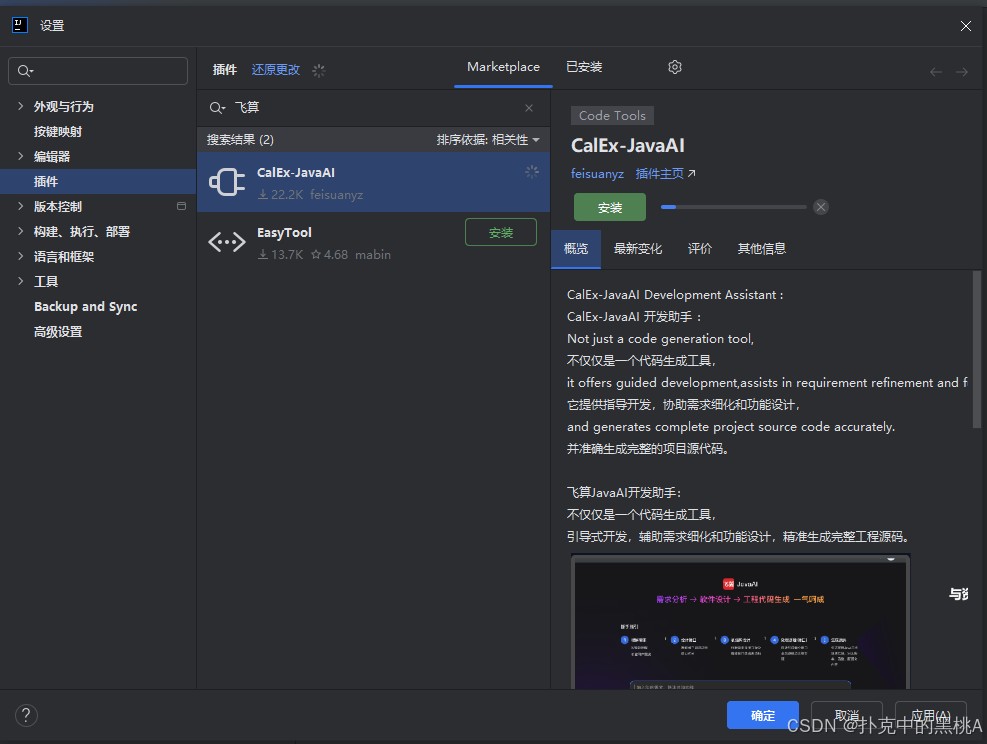
Task: Expand the 构建、执行、部署 node
Action: coord(21,231)
